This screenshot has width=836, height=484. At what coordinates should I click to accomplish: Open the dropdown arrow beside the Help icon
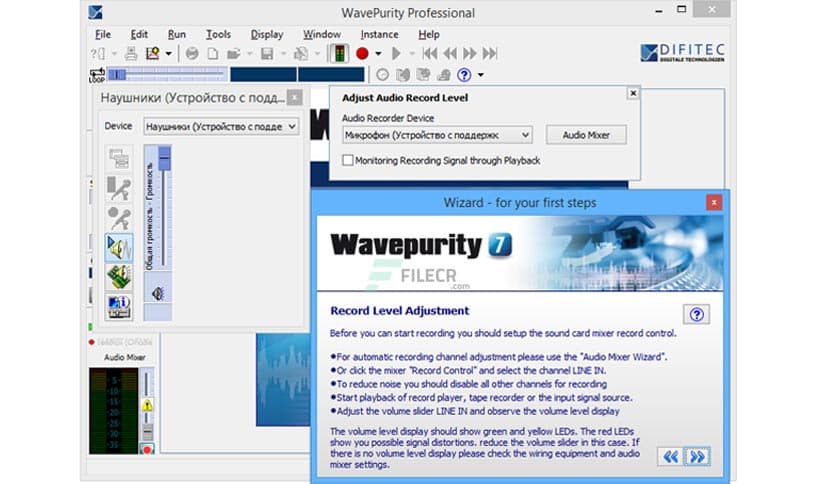[480, 75]
